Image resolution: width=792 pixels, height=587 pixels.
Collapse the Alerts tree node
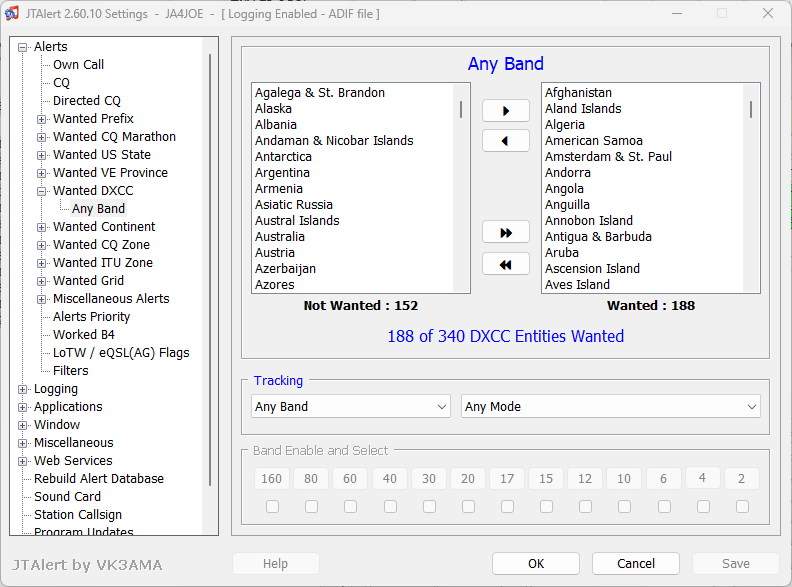point(22,47)
